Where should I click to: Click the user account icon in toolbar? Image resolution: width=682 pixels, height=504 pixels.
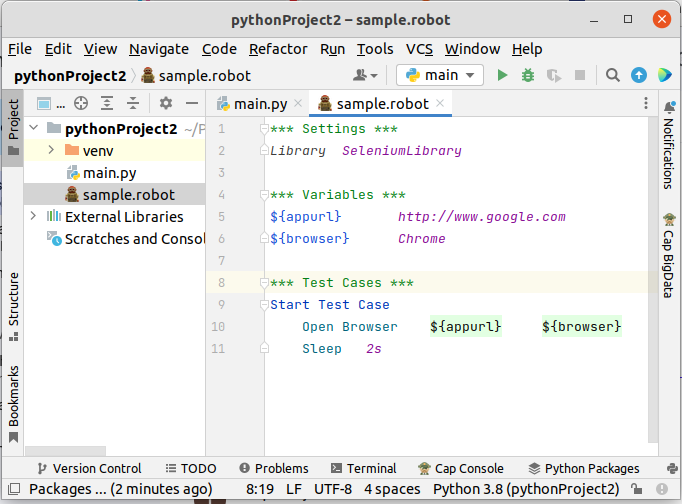(x=364, y=75)
